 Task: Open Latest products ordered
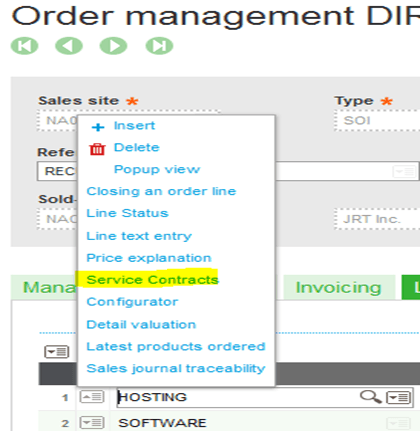[176, 346]
